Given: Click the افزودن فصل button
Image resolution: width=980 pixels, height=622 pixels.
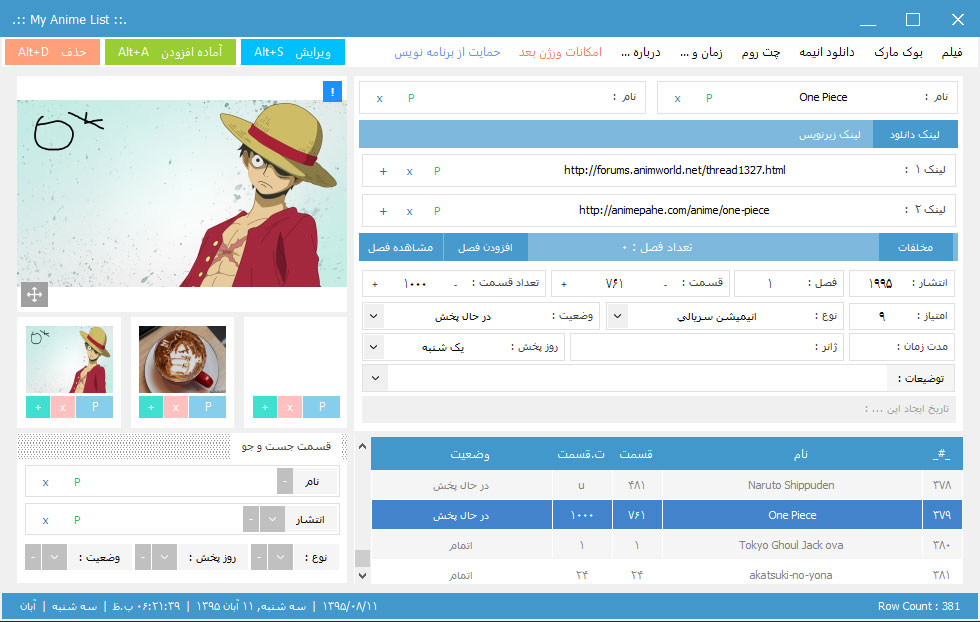Looking at the screenshot, I should point(486,247).
